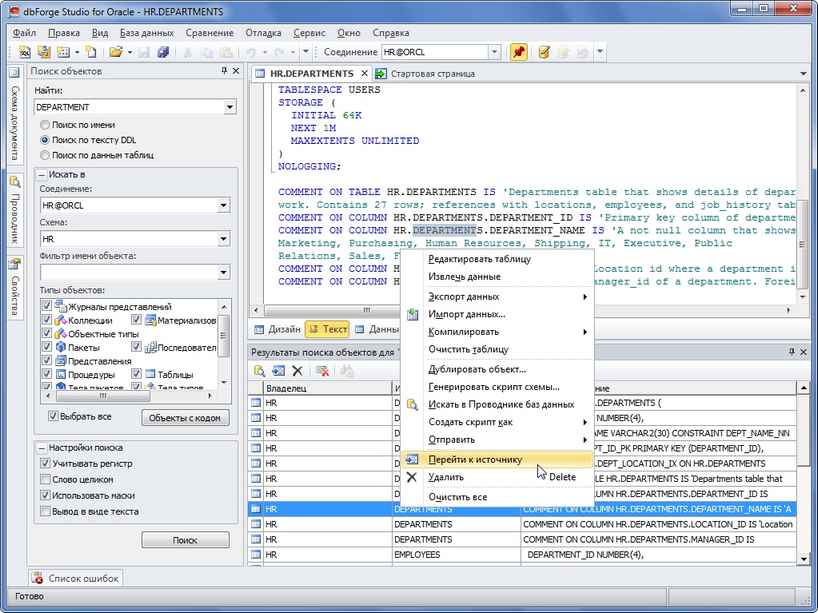Select Поиск по тексту DDL radio button
Viewport: 818px width, 613px height.
(45, 140)
